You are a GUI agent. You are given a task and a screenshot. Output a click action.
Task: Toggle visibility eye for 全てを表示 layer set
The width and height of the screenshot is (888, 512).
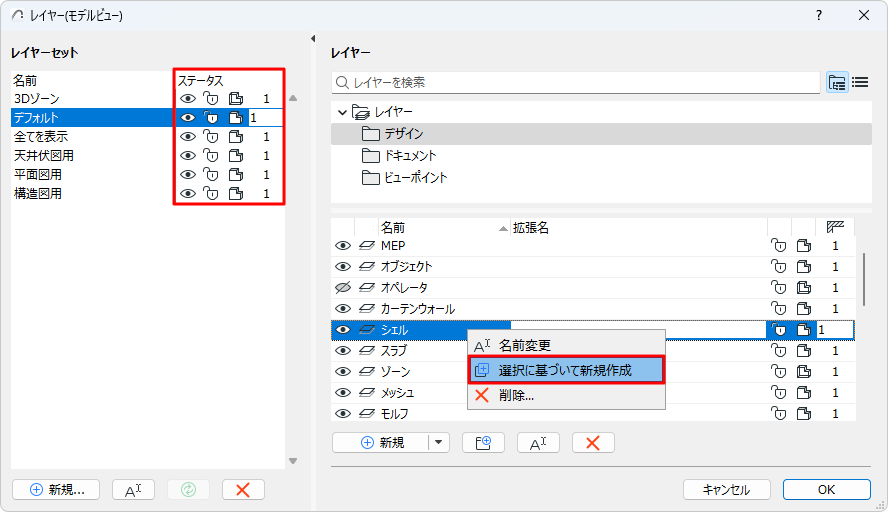tap(187, 136)
